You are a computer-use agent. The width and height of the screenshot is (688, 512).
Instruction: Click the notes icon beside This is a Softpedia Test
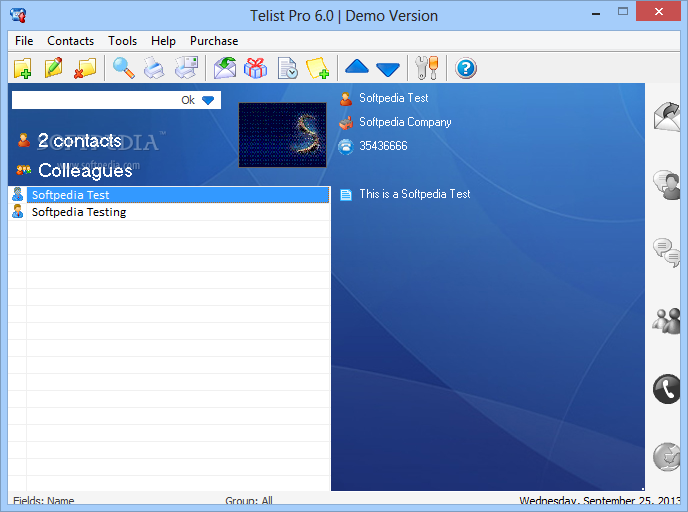pos(346,194)
